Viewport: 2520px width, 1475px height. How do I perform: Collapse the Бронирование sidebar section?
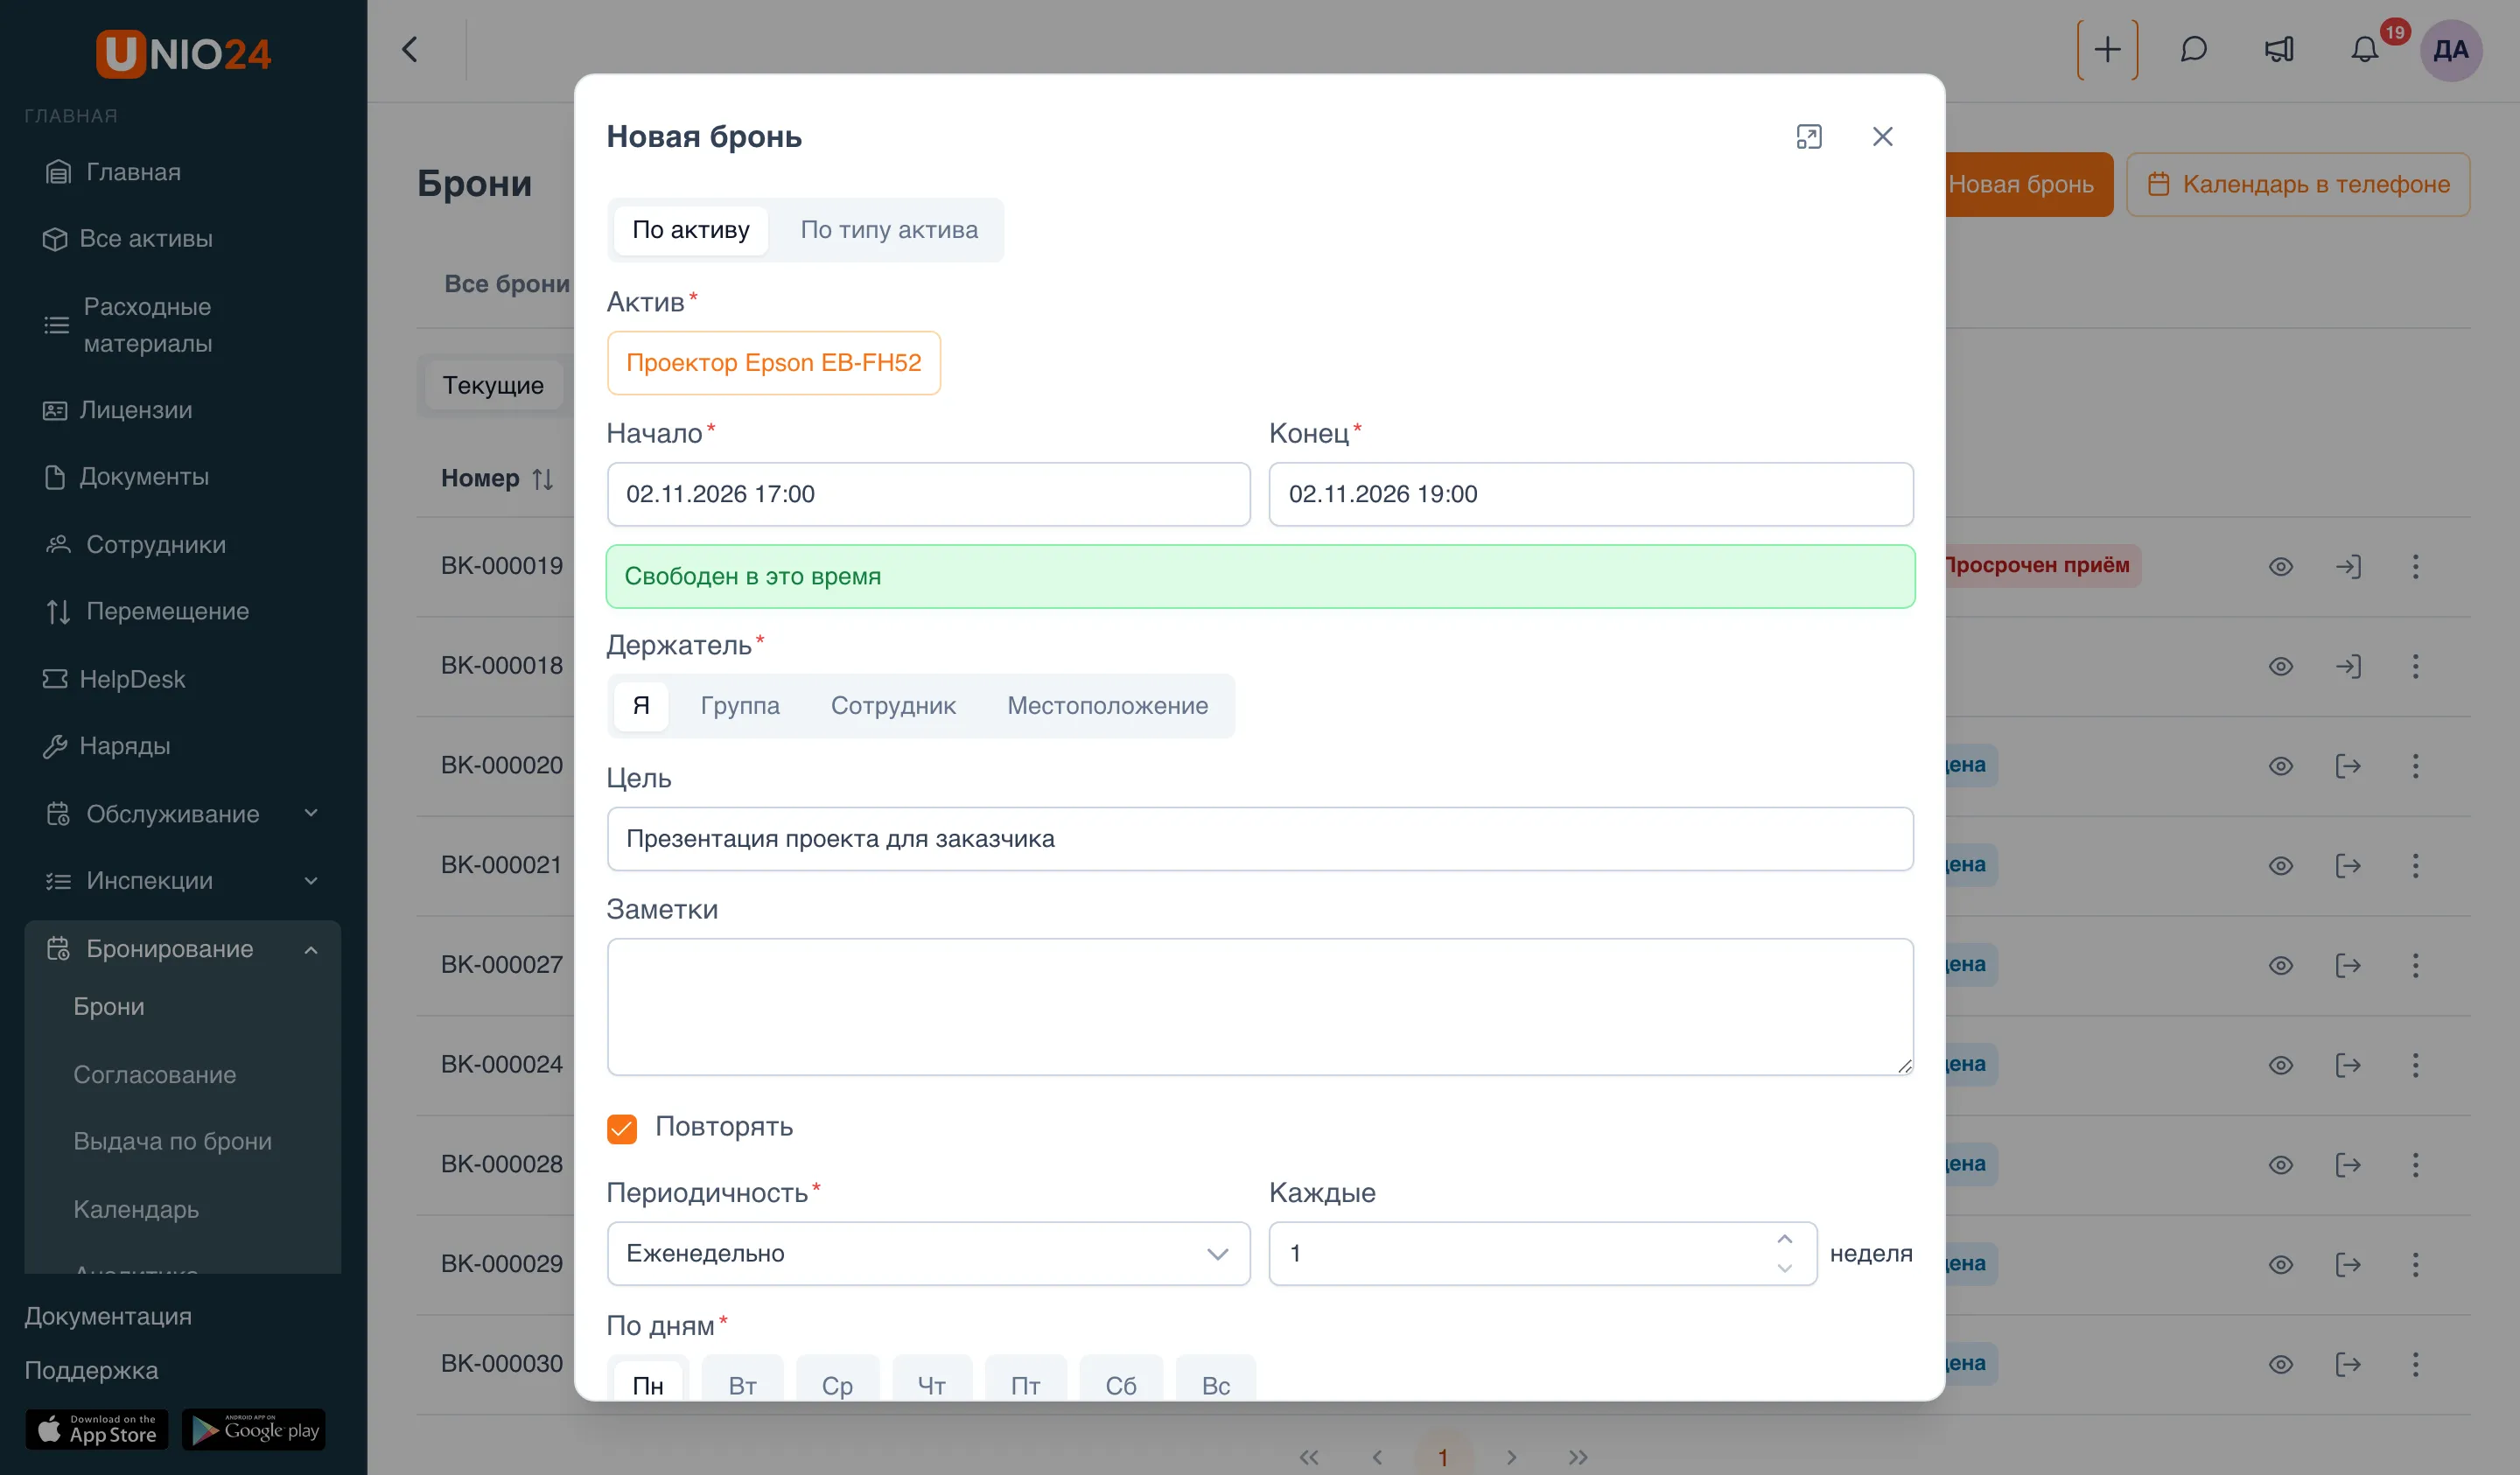[182, 949]
